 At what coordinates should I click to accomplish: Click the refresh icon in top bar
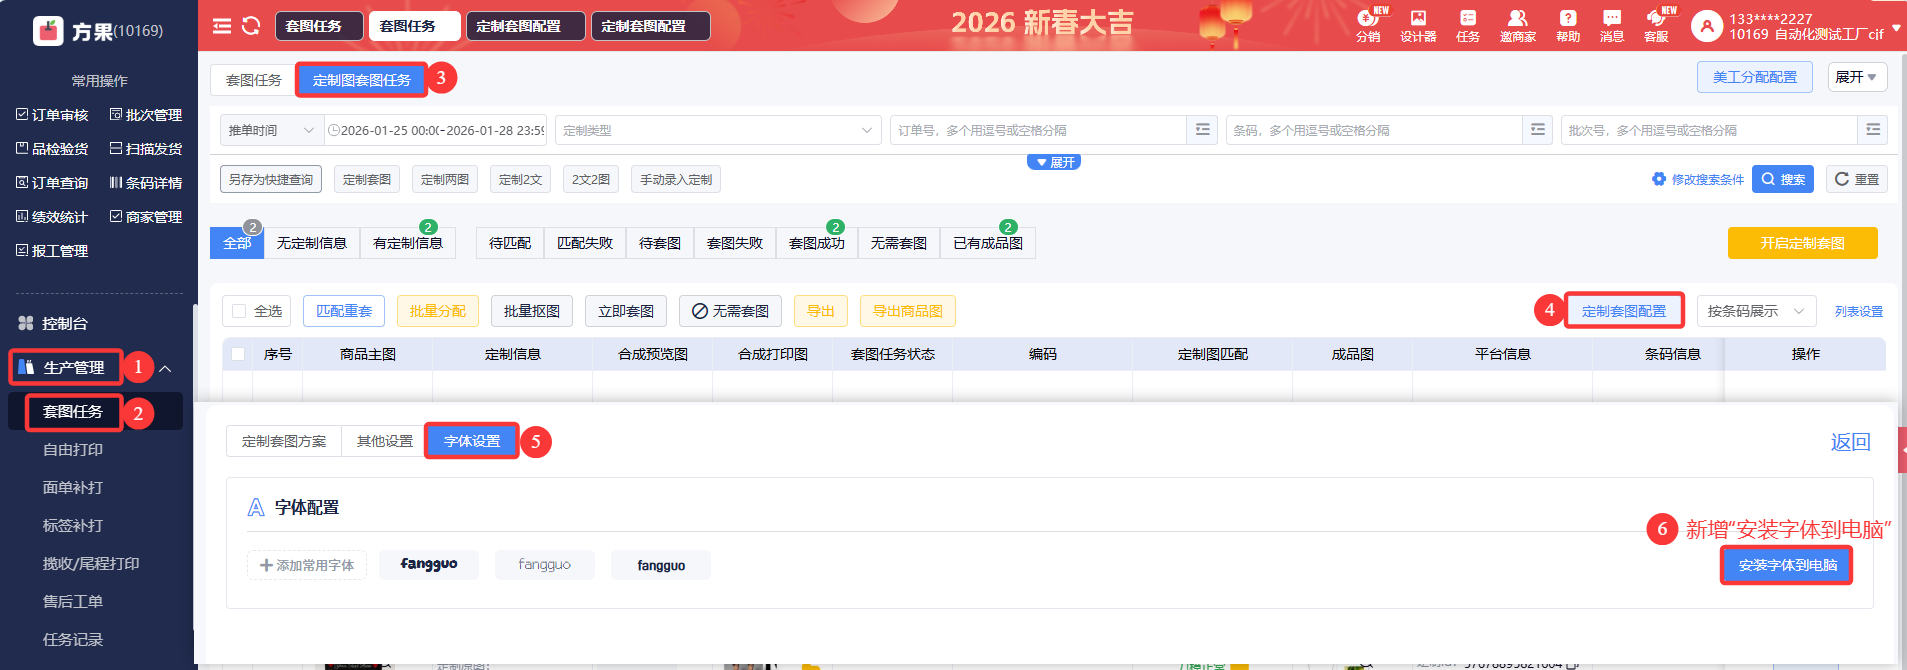click(x=251, y=26)
